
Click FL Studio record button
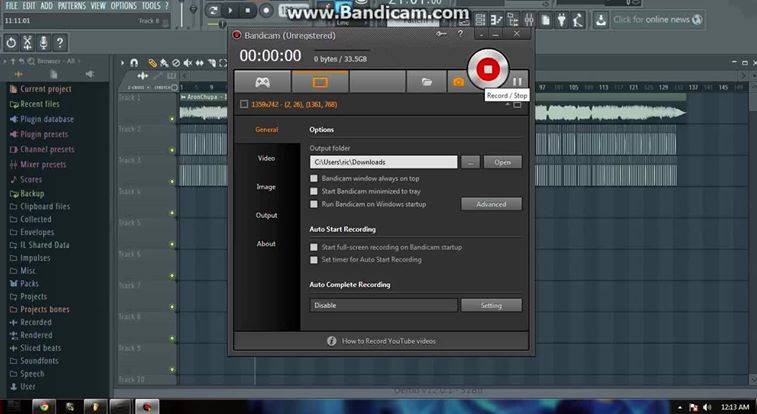266,11
